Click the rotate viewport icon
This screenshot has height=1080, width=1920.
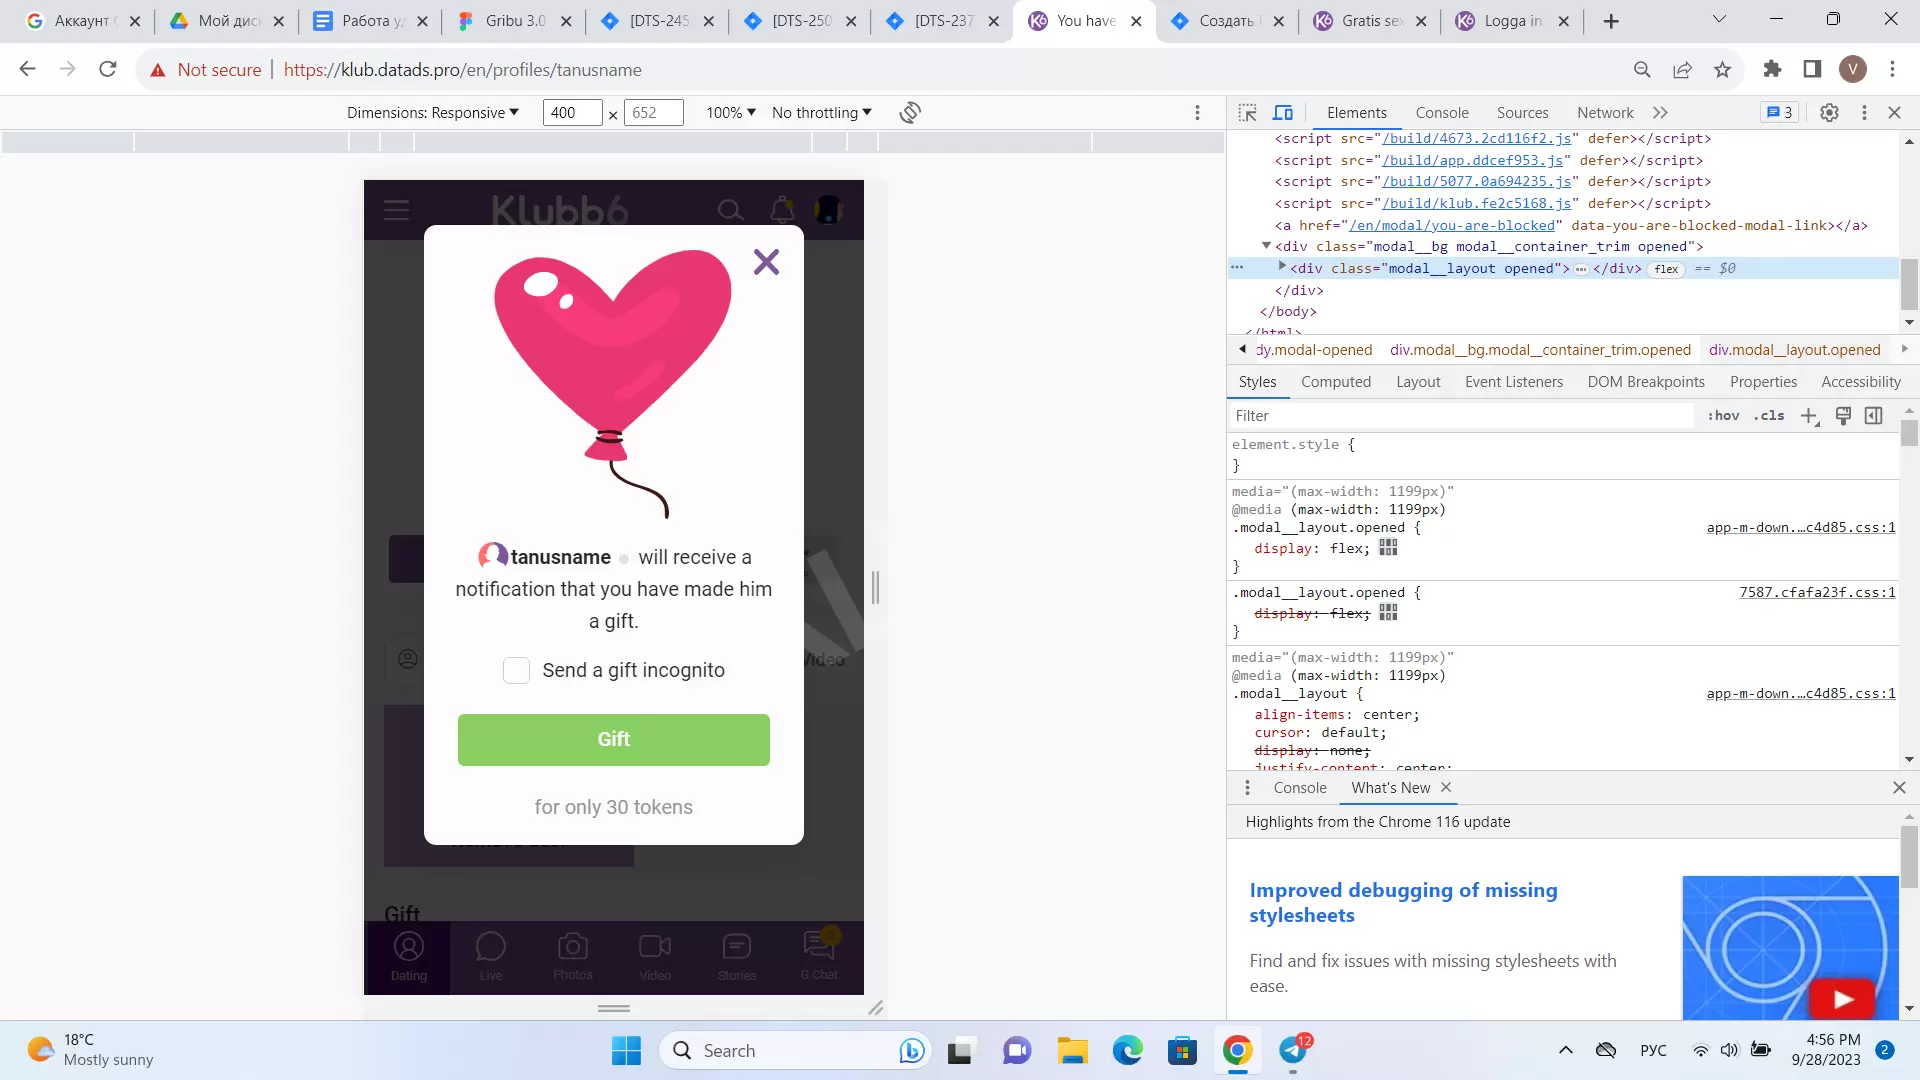click(909, 113)
